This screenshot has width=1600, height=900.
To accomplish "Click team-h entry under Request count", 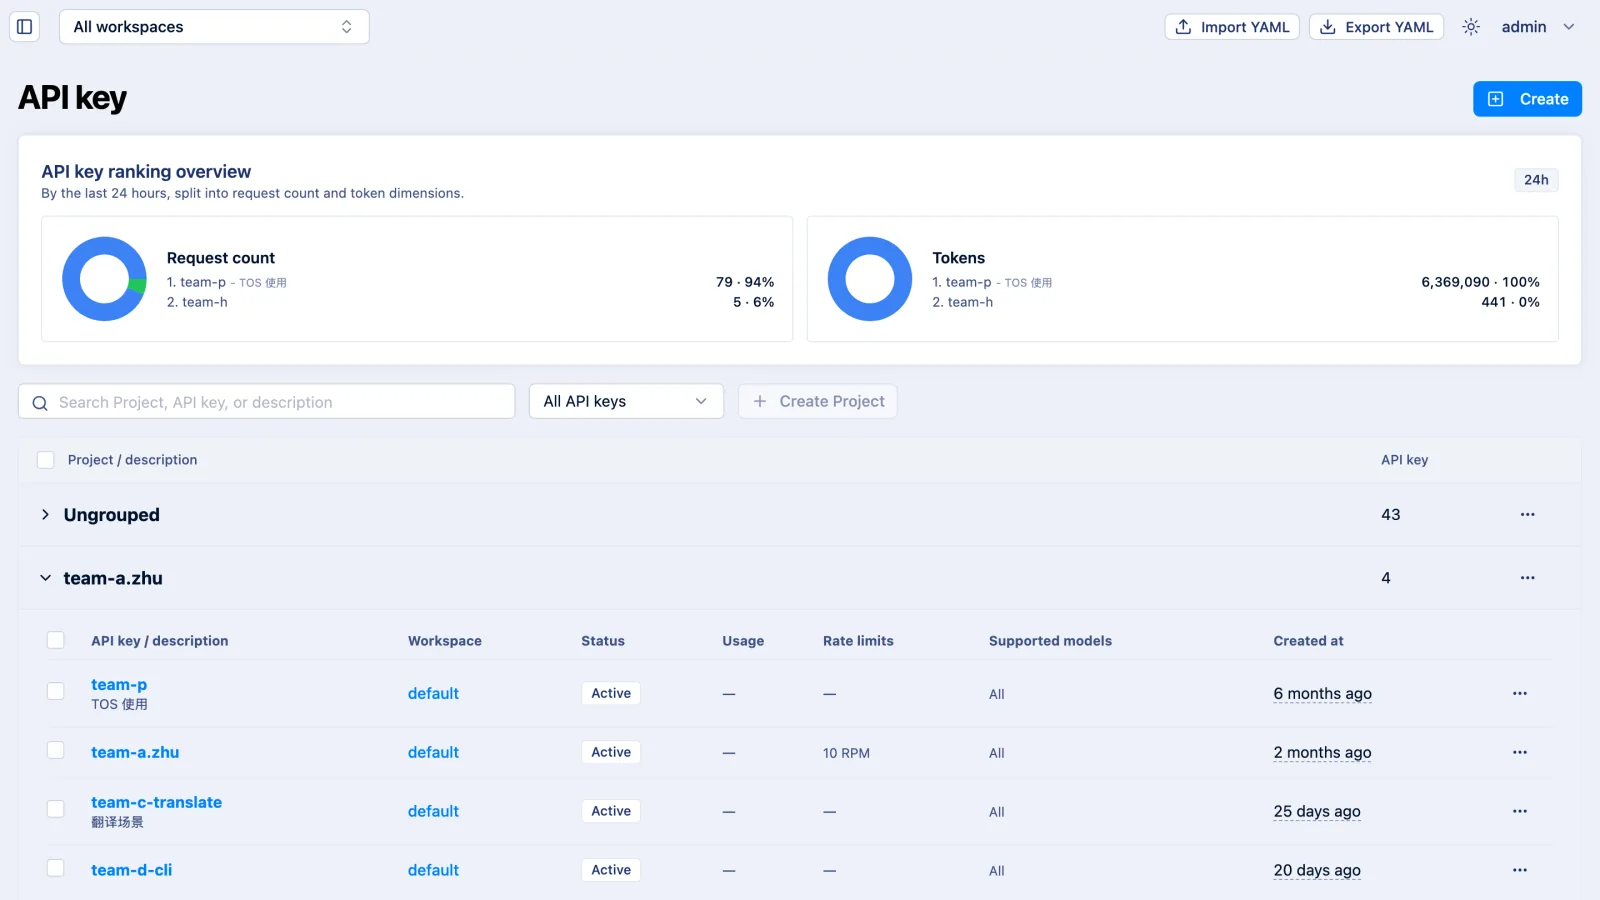I will click(197, 302).
